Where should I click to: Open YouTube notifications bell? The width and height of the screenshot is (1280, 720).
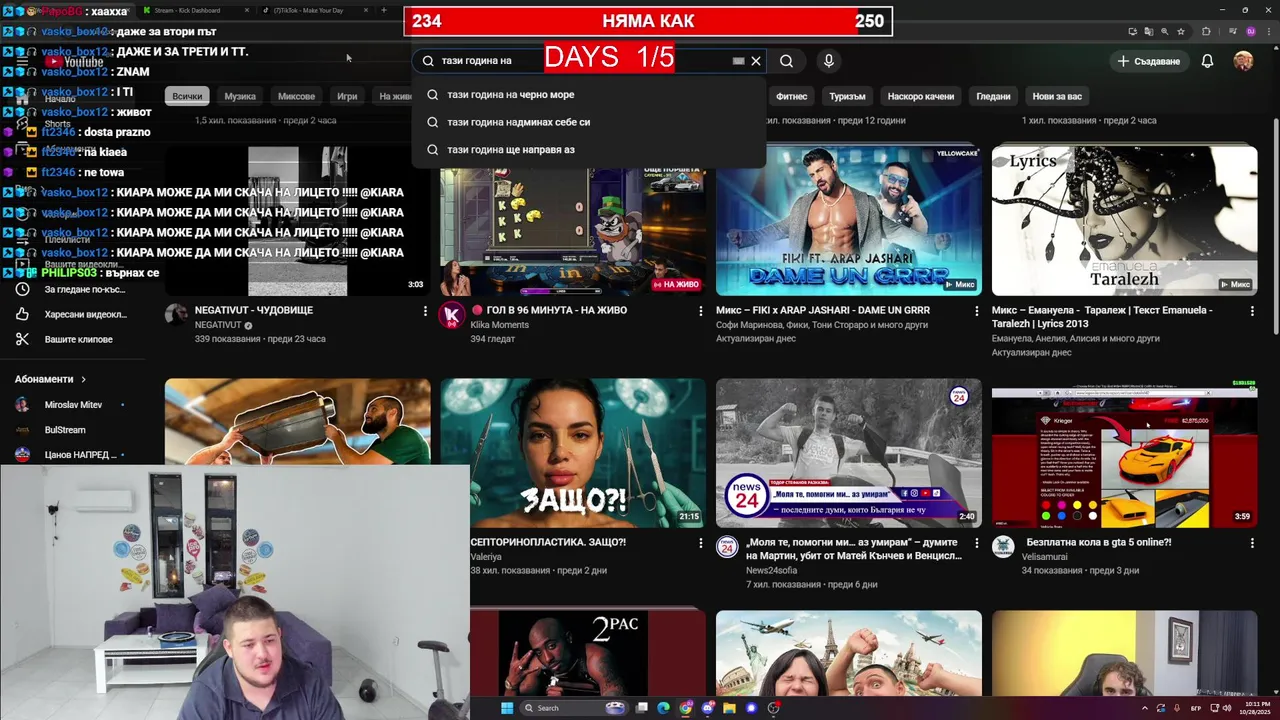coord(1207,61)
